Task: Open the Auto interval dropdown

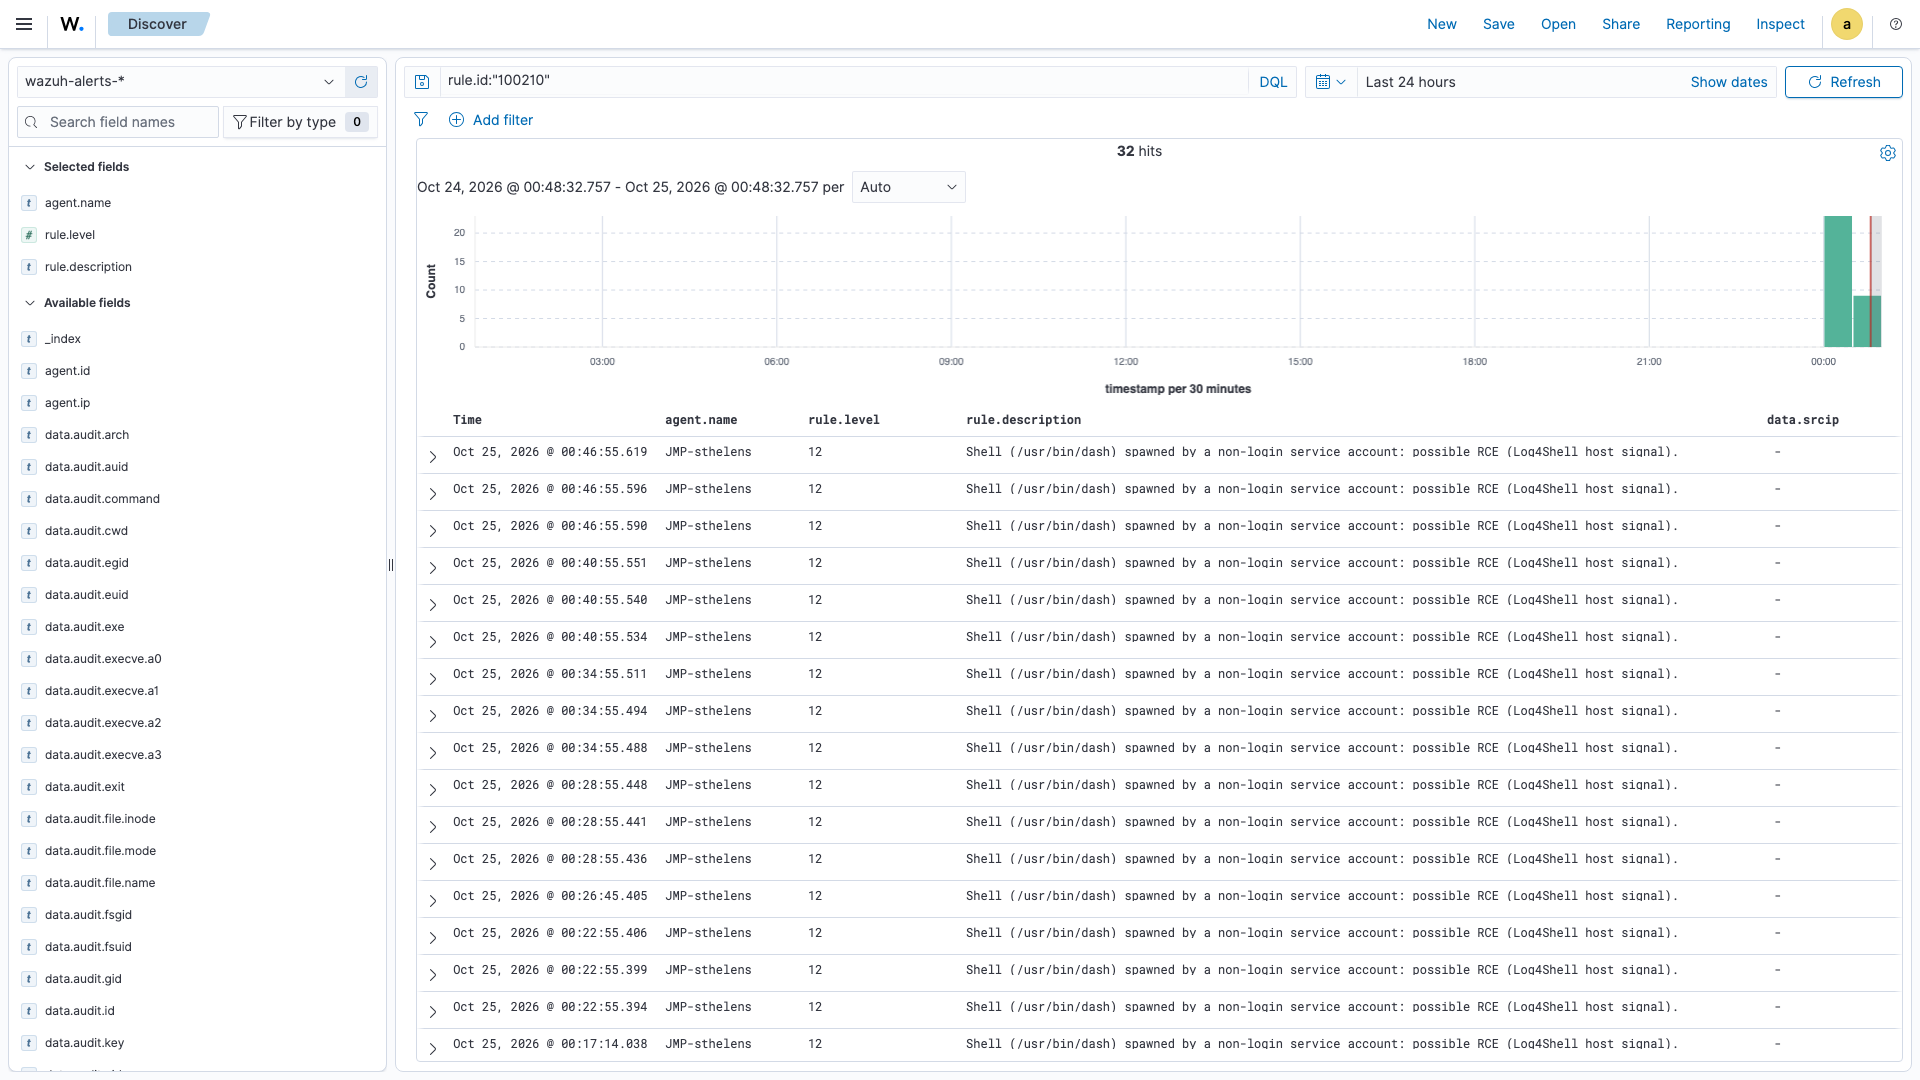Action: pyautogui.click(x=908, y=187)
